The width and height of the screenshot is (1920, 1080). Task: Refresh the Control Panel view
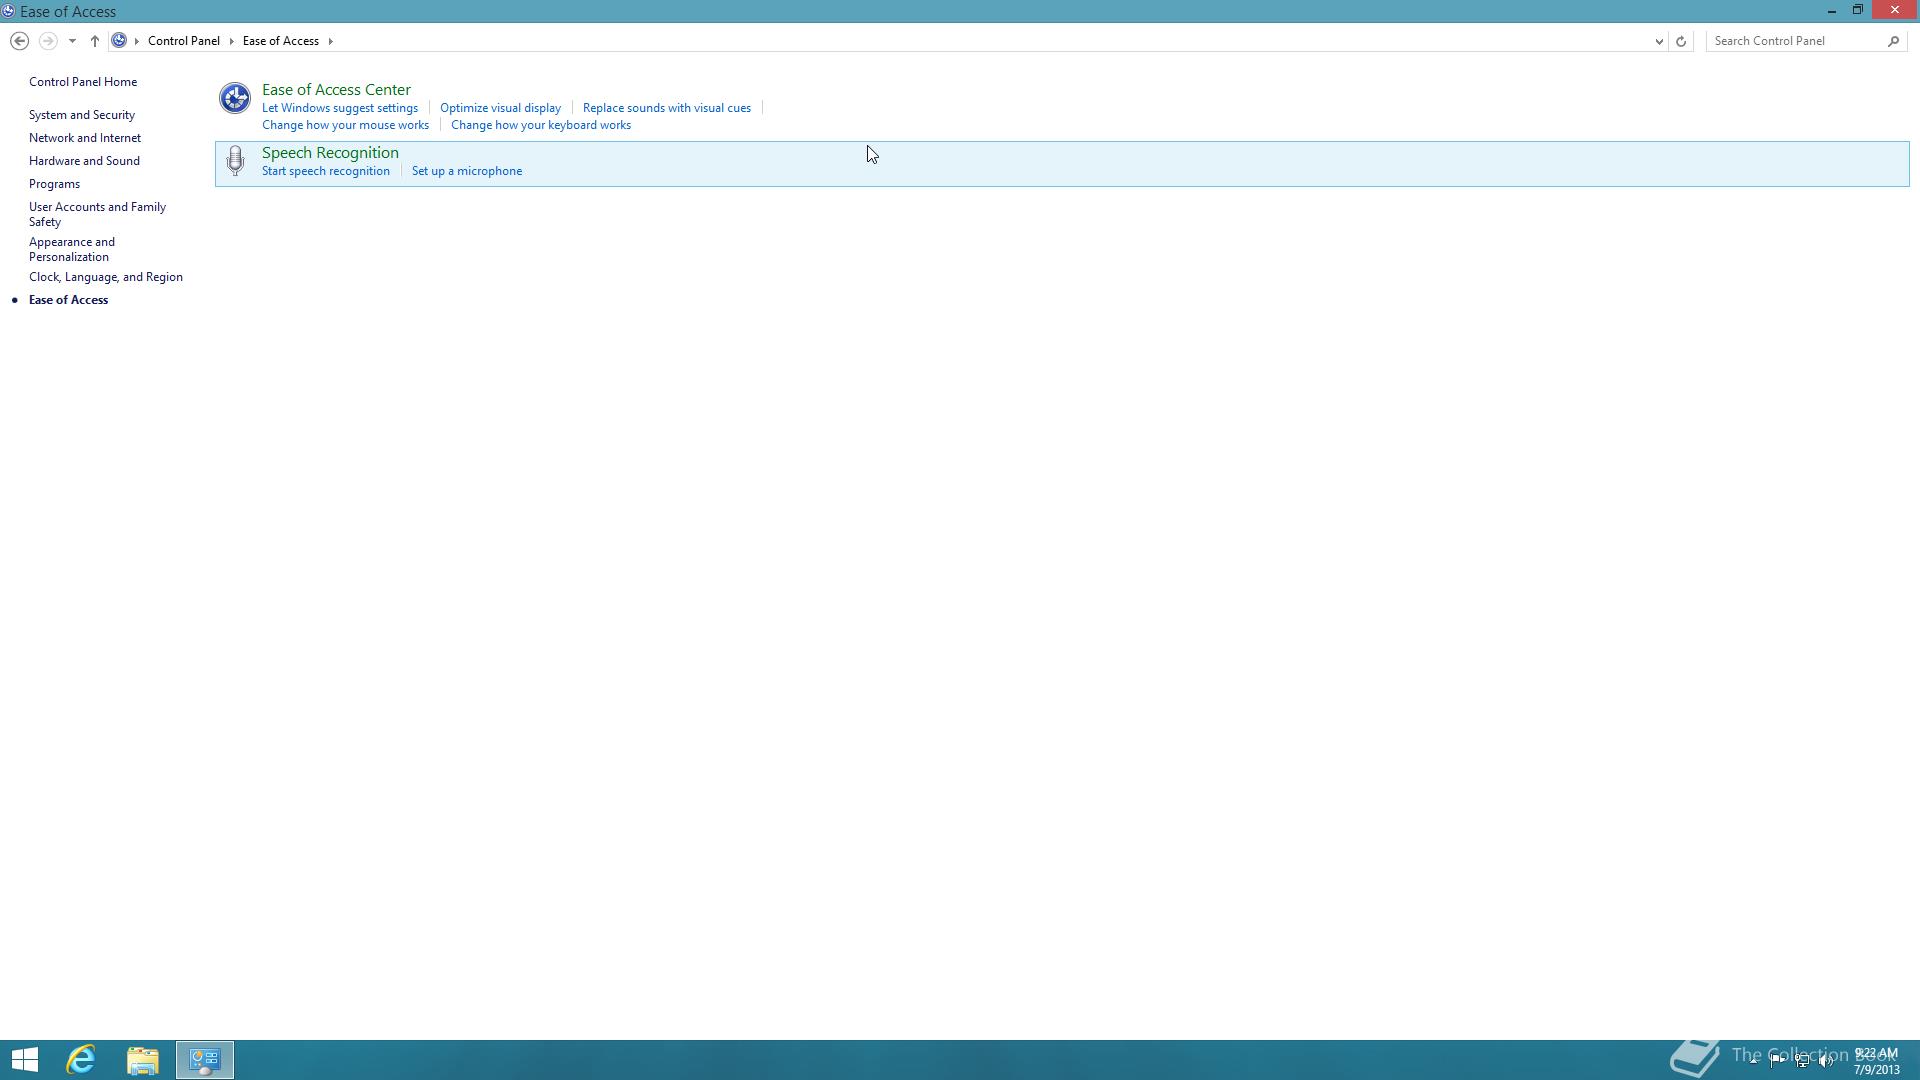1681,41
